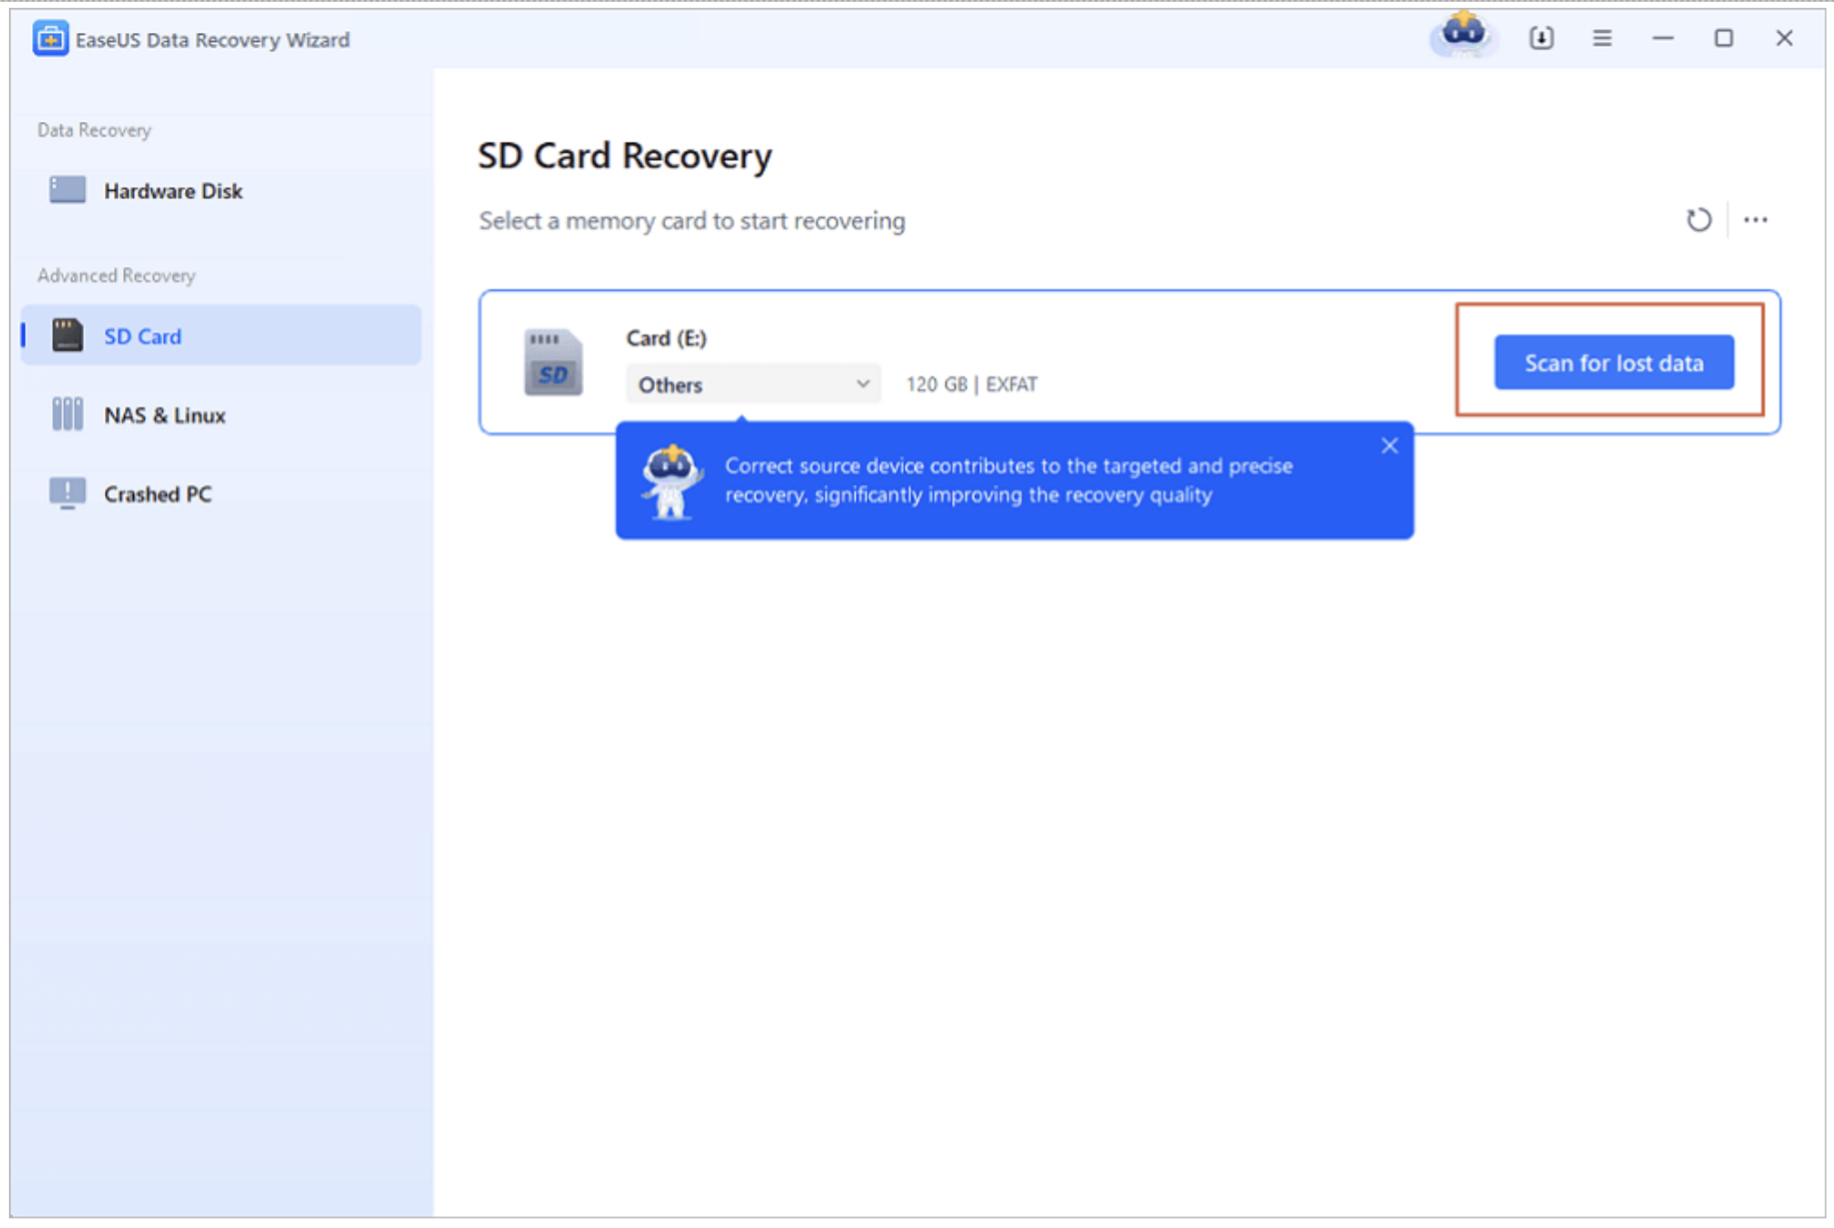Open the three-dot more options menu
This screenshot has width=1834, height=1228.
pyautogui.click(x=1755, y=220)
